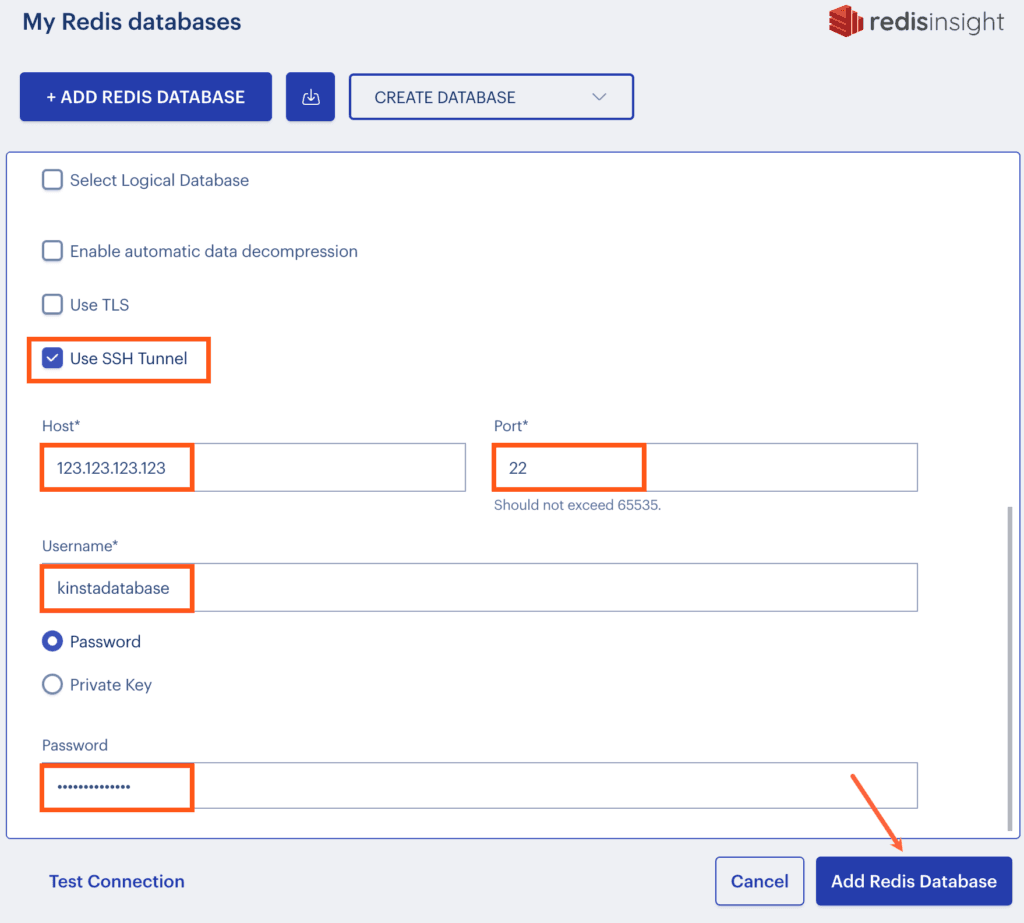Image resolution: width=1024 pixels, height=923 pixels.
Task: Choose the Private Key radio option
Action: [x=52, y=685]
